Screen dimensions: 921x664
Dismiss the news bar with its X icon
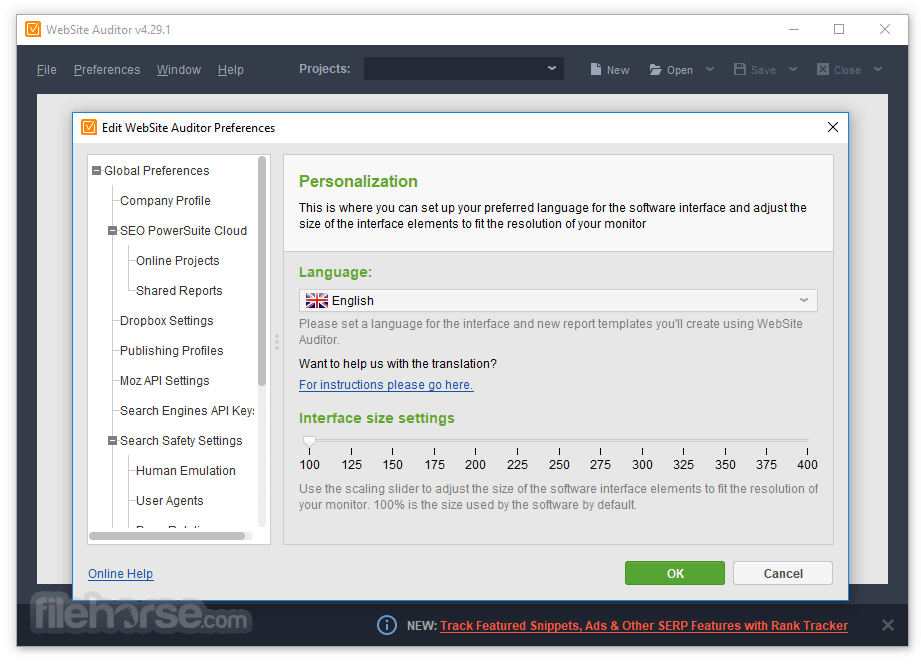click(x=888, y=625)
